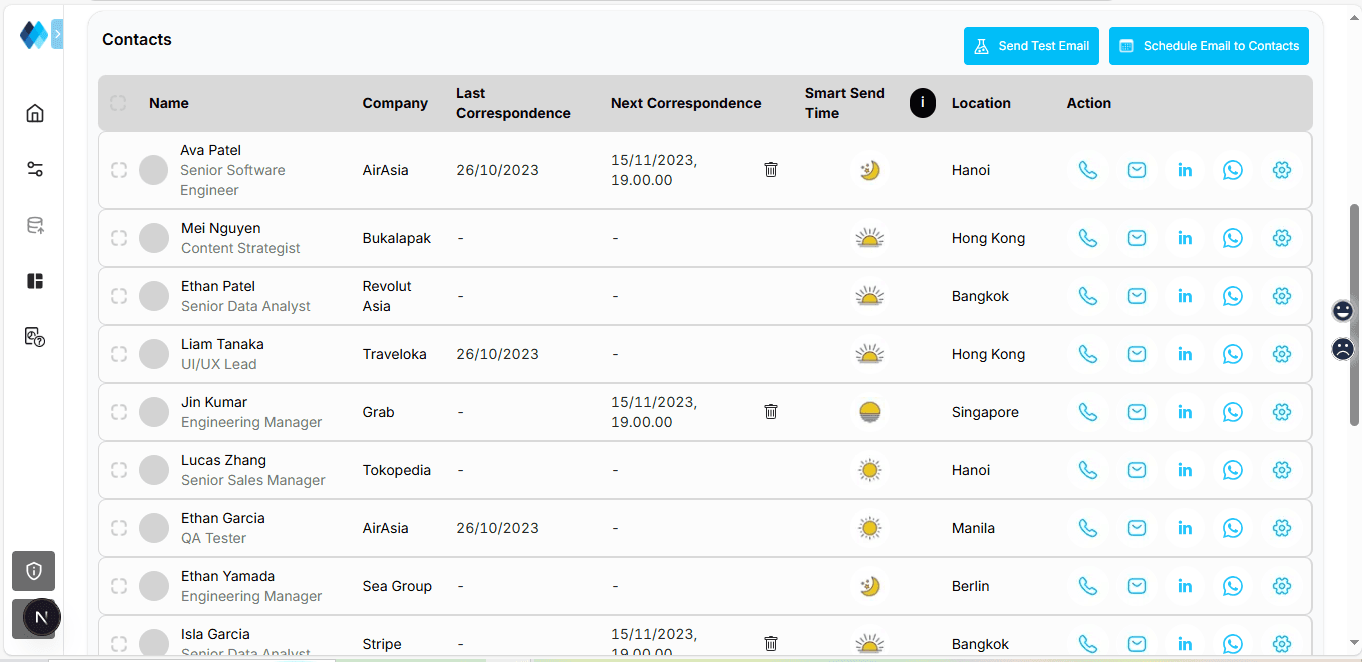This screenshot has width=1362, height=662.
Task: Open sidebar filter sliders icon
Action: click(35, 169)
